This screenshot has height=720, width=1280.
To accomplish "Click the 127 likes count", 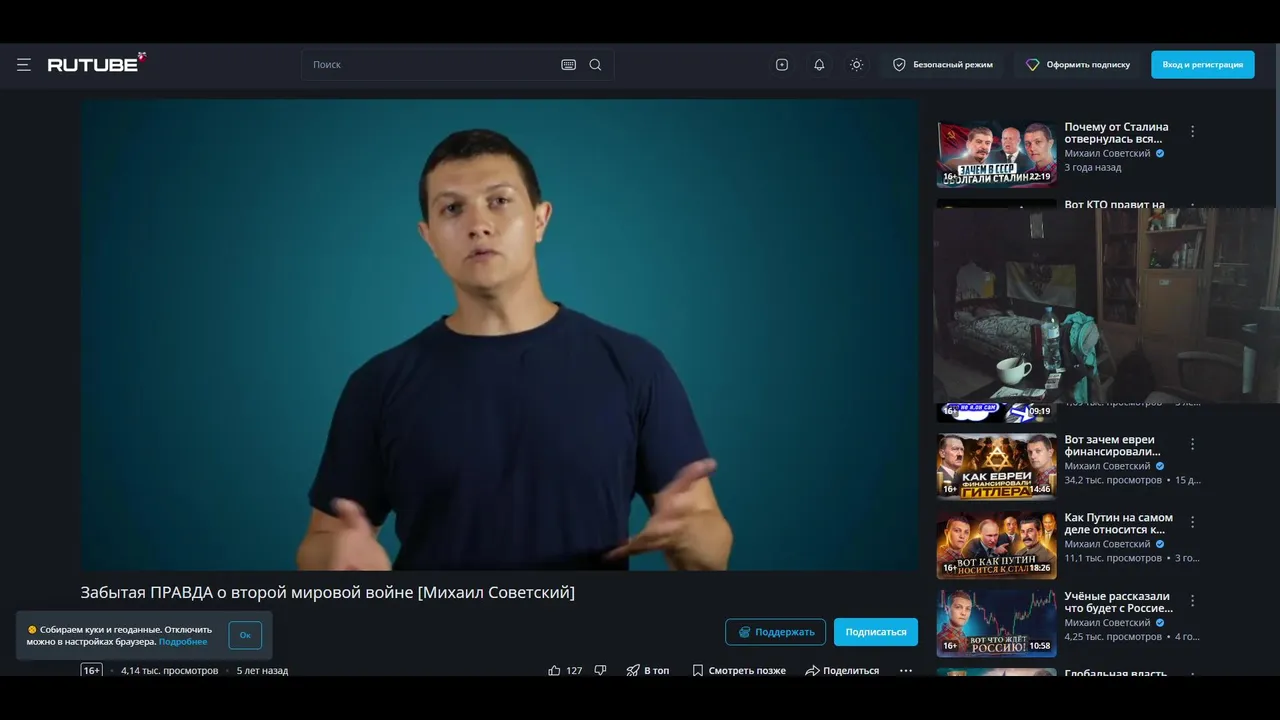I will pyautogui.click(x=574, y=671).
